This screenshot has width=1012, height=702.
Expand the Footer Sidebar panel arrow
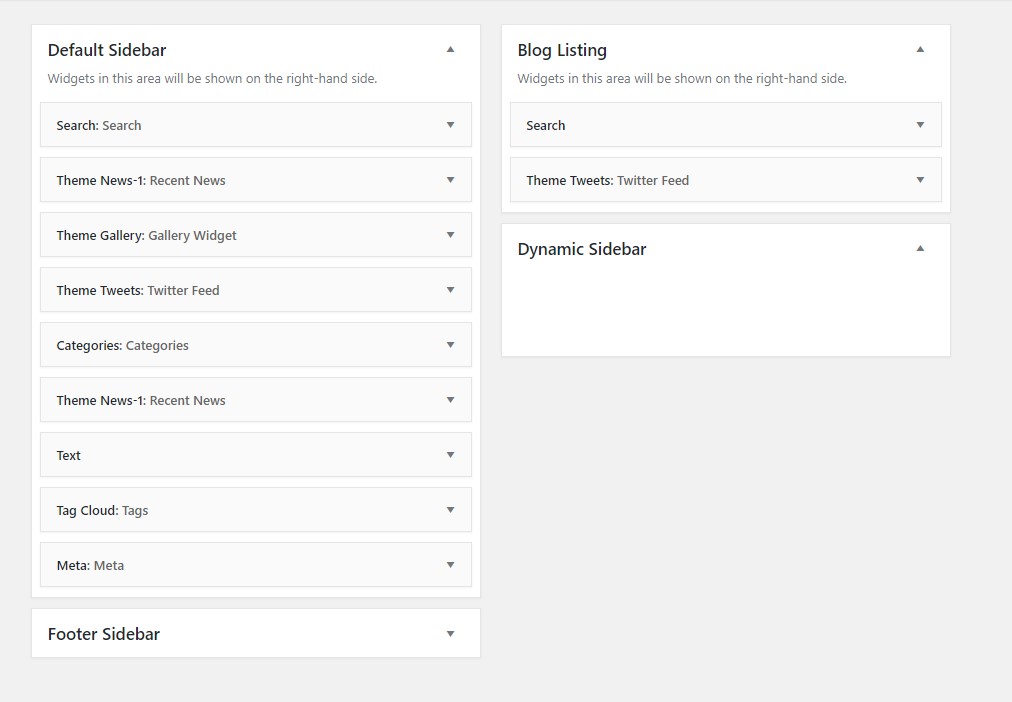click(450, 633)
